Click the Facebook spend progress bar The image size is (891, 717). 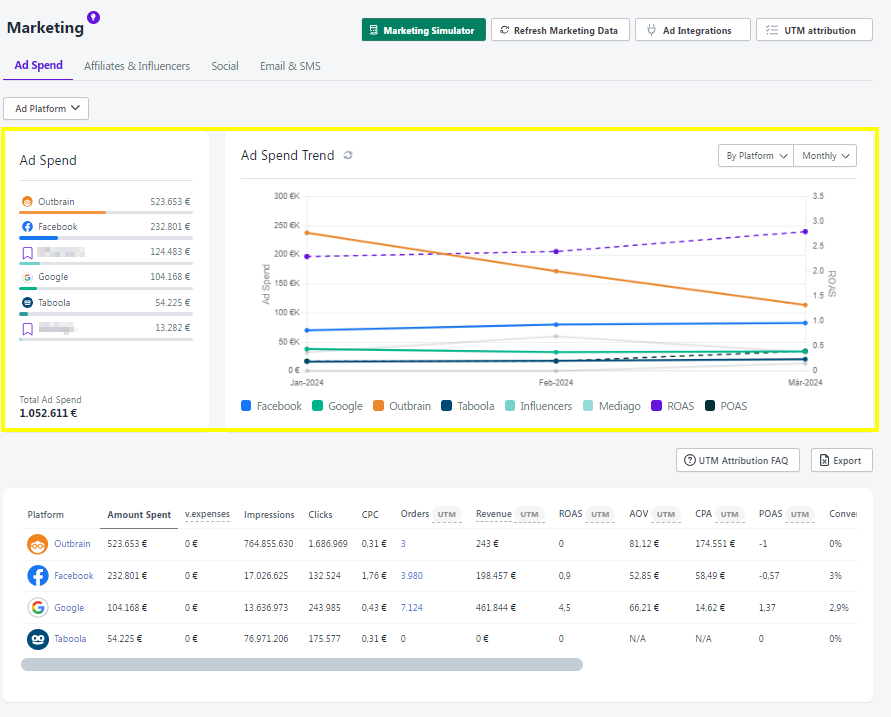click(x=106, y=237)
